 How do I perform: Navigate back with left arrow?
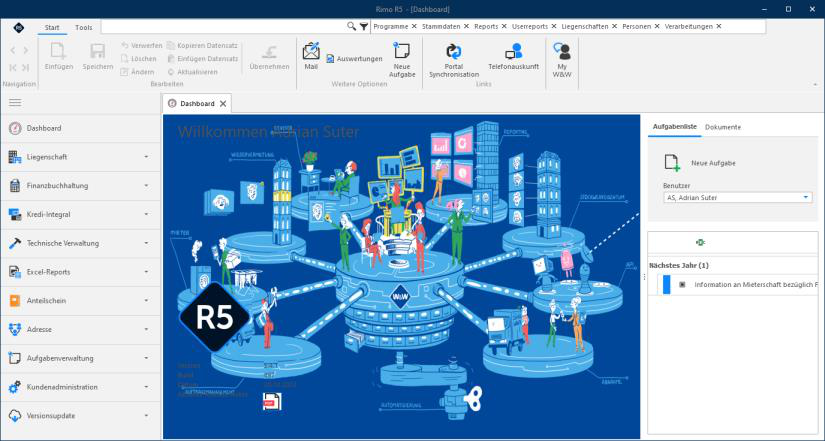13,51
